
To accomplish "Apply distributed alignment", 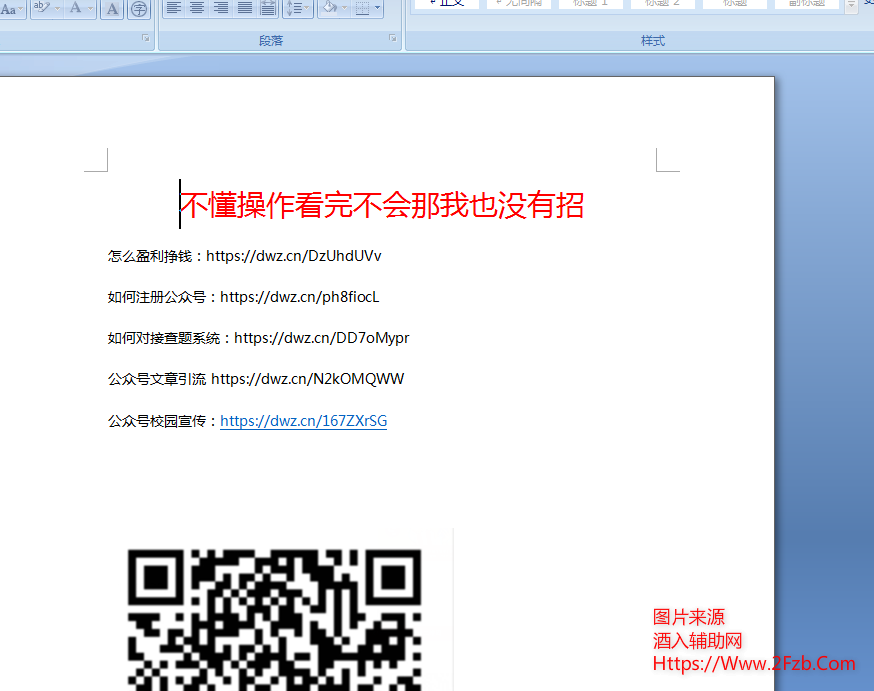I will 268,8.
